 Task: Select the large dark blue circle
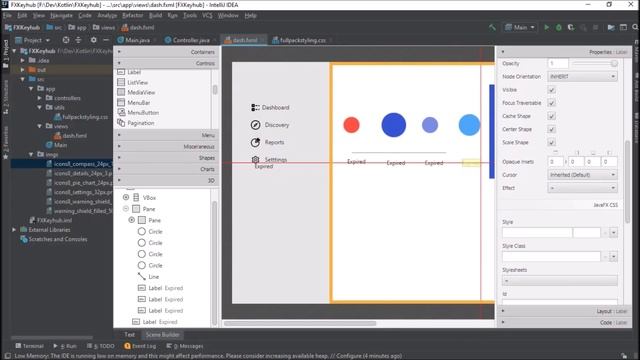coord(393,125)
